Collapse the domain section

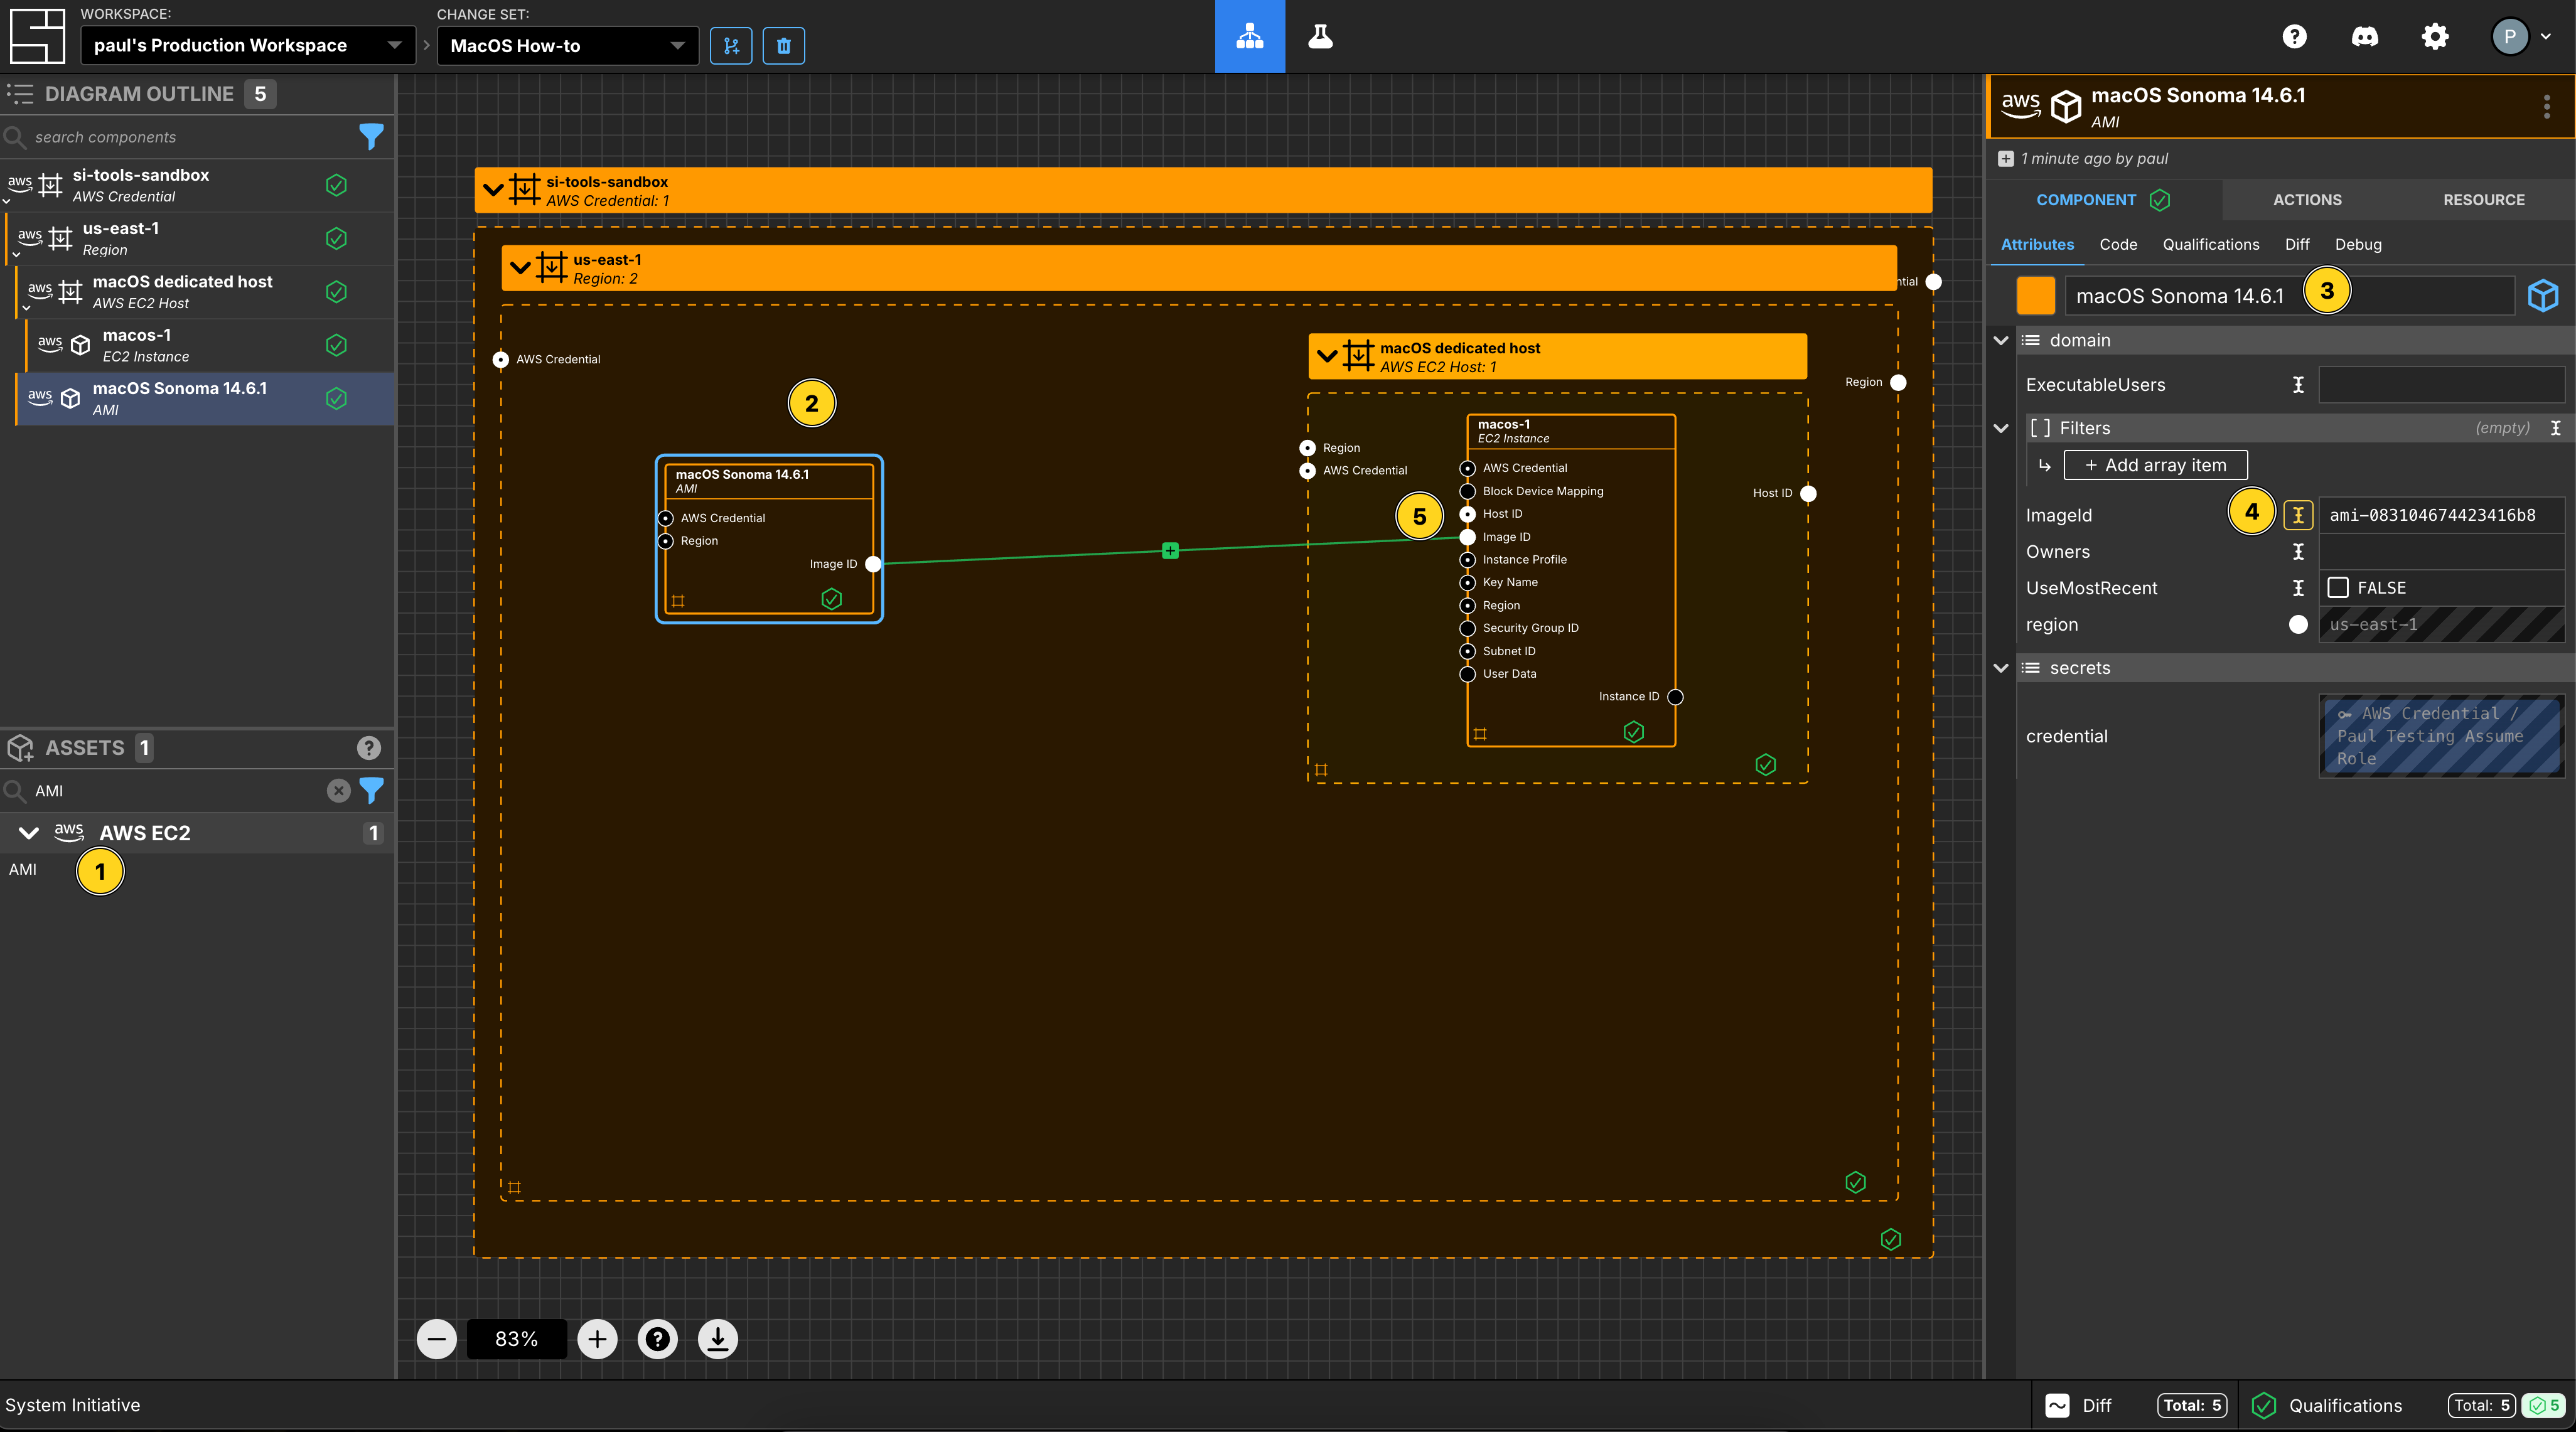2001,340
